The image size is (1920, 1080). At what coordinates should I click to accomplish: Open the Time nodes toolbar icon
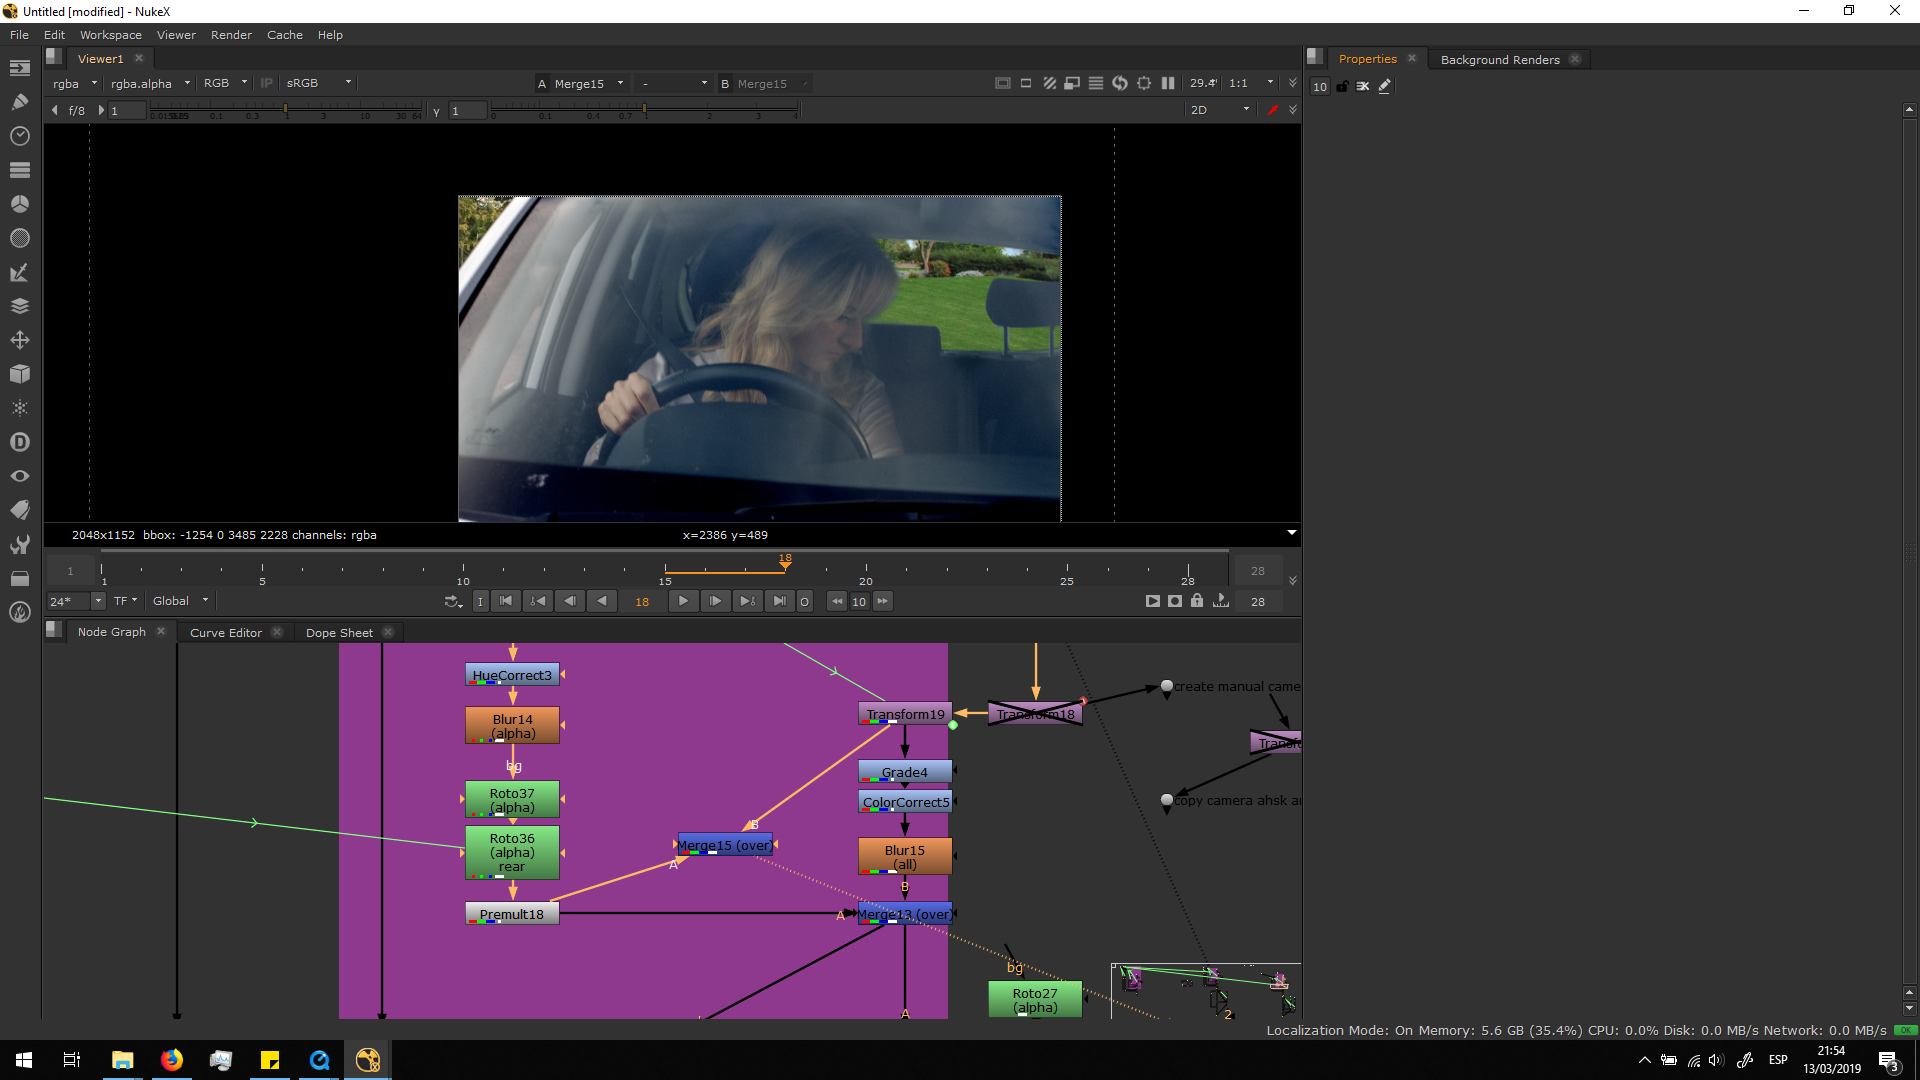(x=19, y=136)
